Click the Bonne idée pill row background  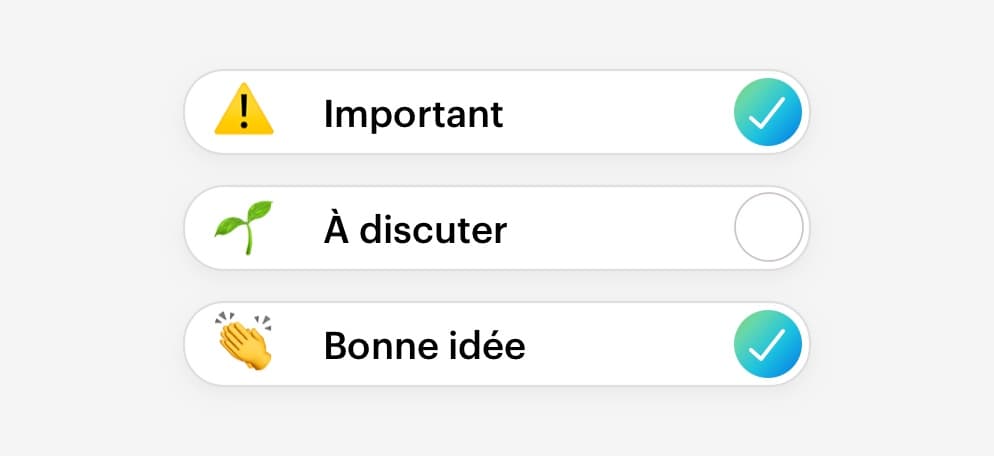click(497, 344)
